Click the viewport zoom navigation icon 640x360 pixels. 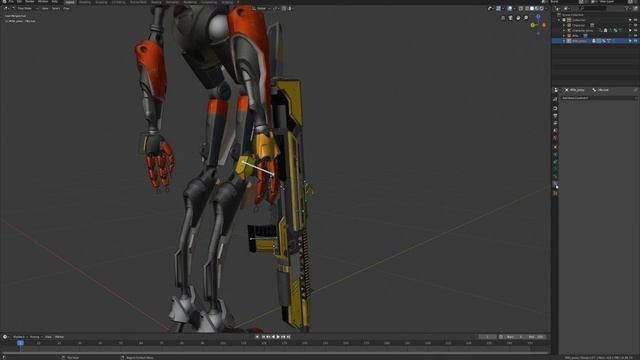[526, 18]
